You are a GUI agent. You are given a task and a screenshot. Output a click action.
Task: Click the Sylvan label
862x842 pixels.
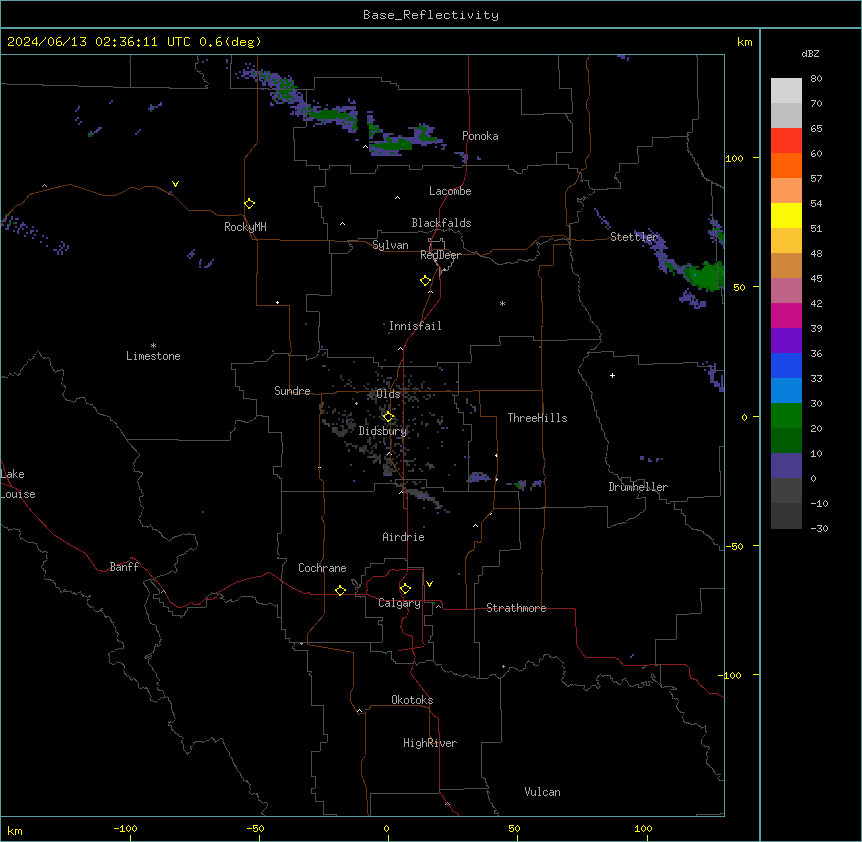pos(390,245)
